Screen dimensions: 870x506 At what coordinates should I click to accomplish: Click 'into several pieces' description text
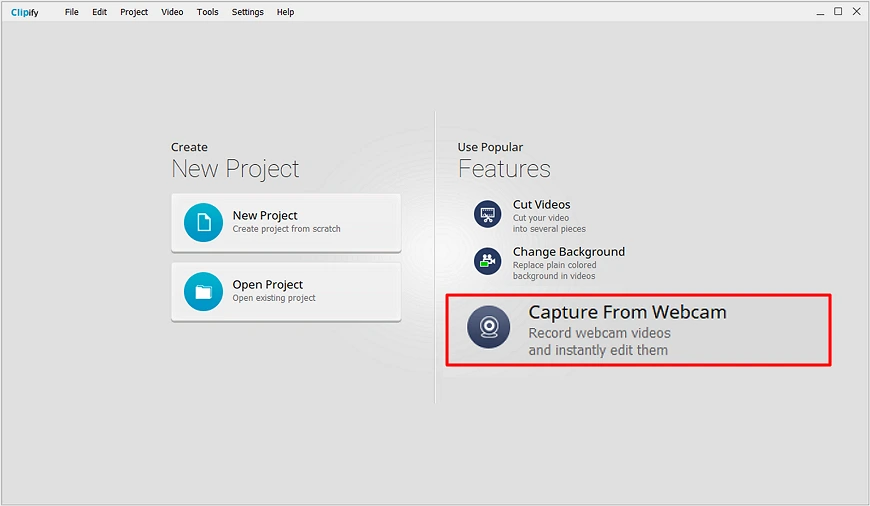(x=549, y=229)
